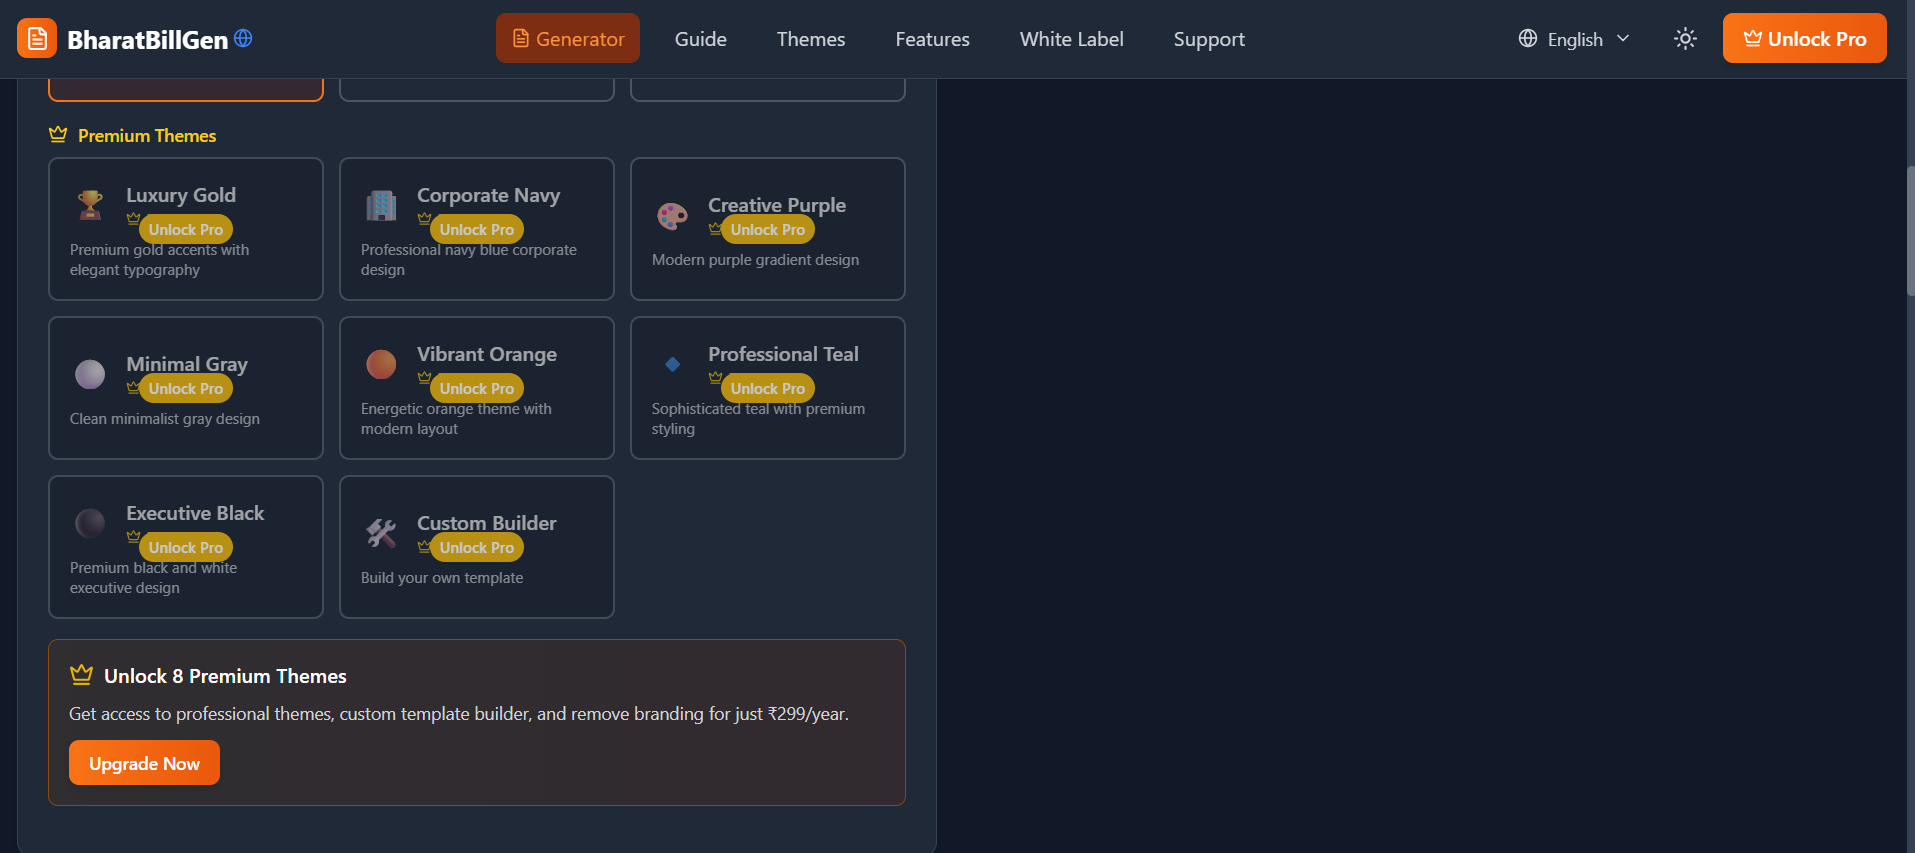Click the Vibrant Orange theme title
Image resolution: width=1915 pixels, height=853 pixels.
tap(487, 354)
